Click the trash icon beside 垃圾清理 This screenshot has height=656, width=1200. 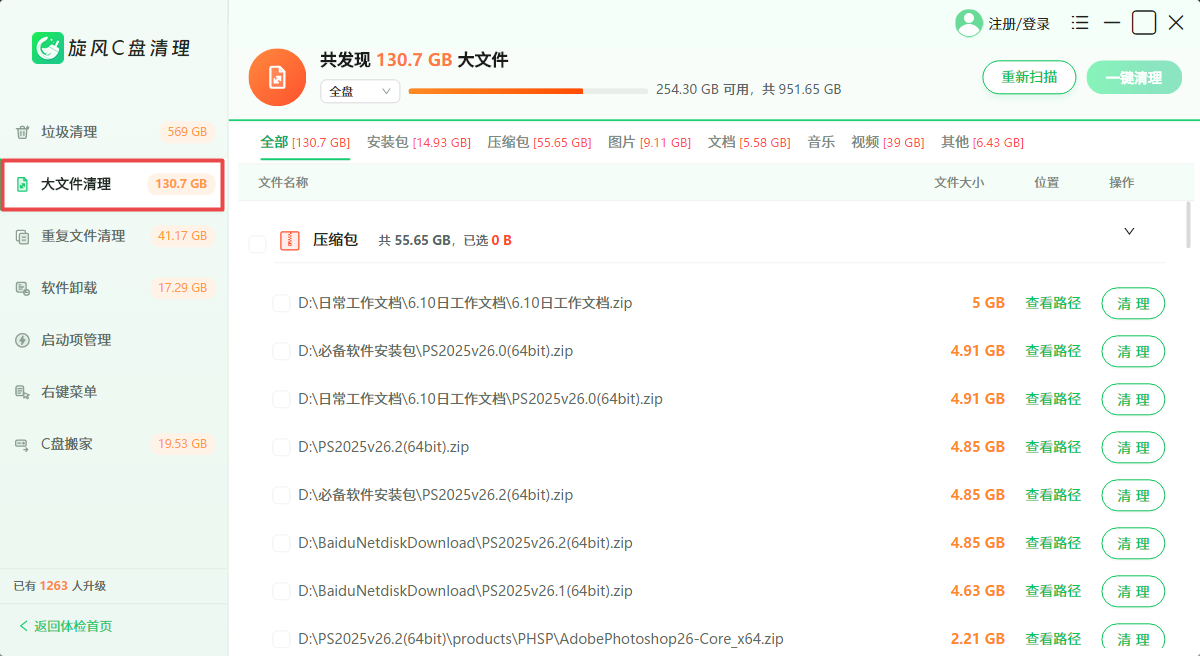click(22, 132)
